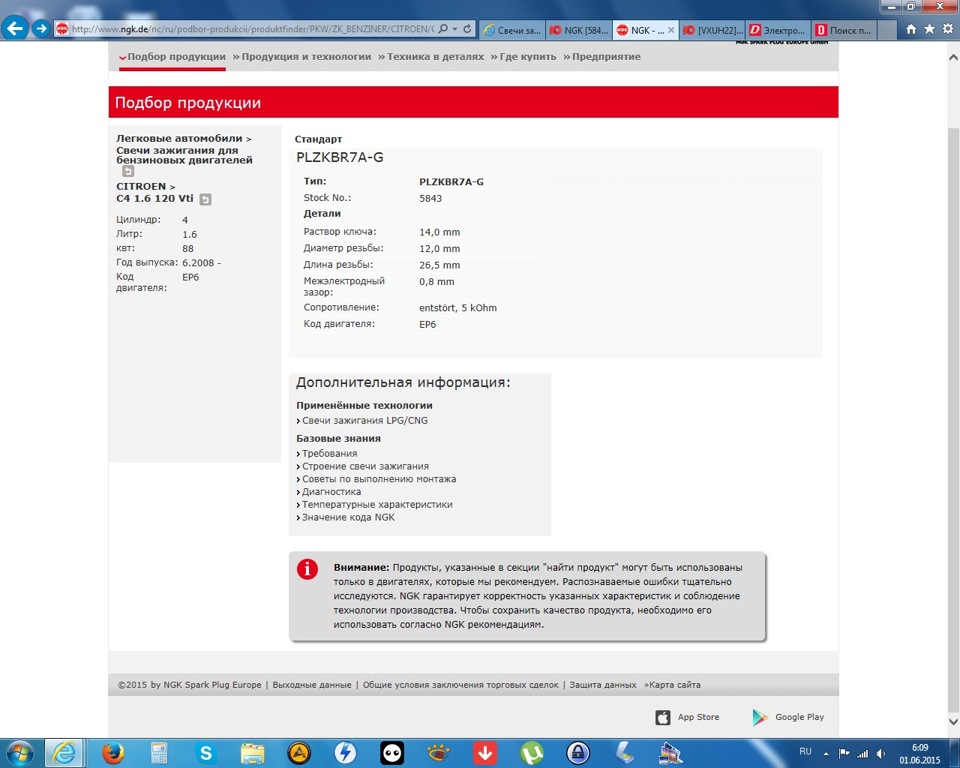Switch to the "Поиск п..." browser tab

pos(845,29)
